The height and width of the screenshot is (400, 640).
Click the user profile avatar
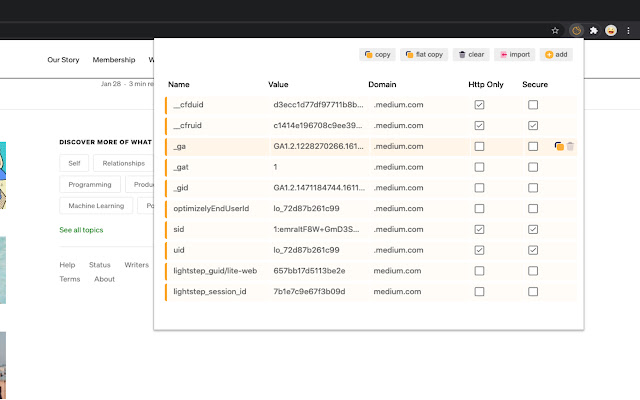point(610,30)
